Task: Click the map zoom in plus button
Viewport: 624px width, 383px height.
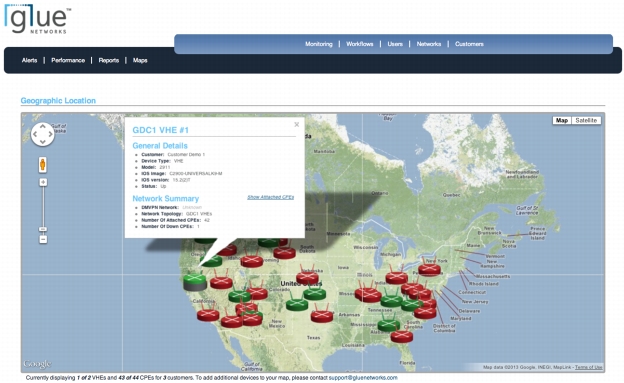Action: pos(43,182)
